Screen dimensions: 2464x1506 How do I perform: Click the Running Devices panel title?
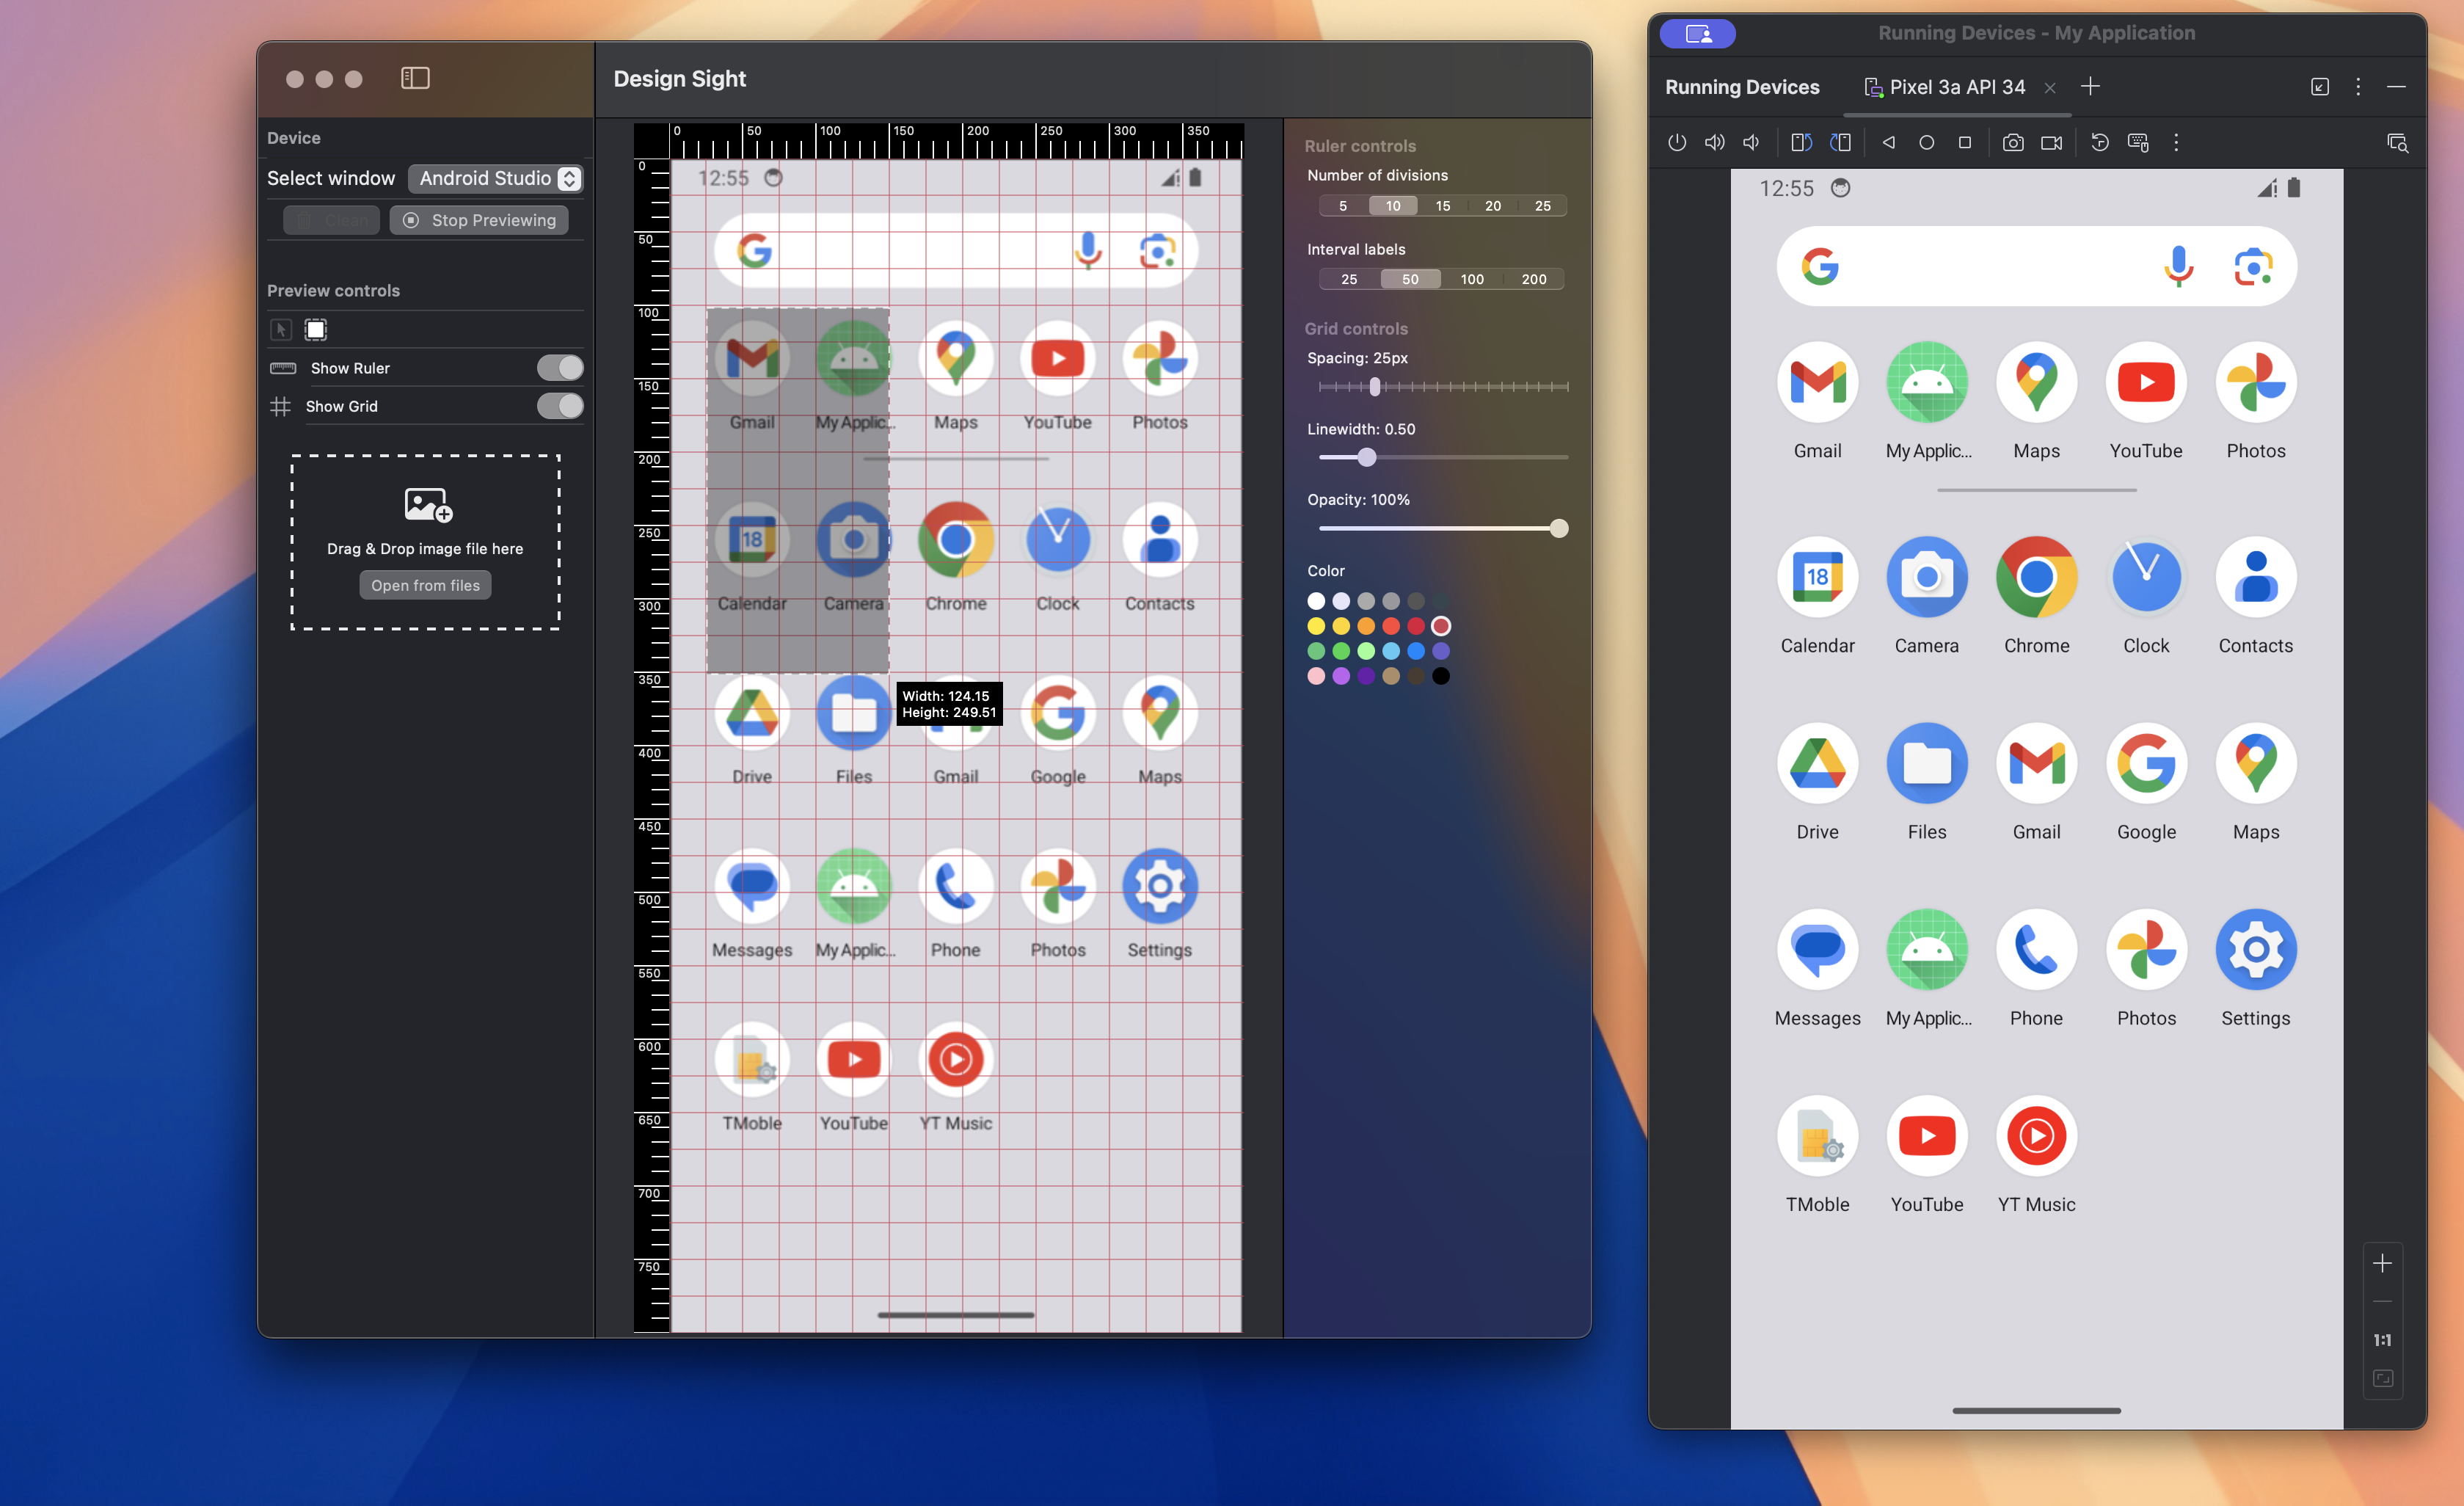(1742, 87)
